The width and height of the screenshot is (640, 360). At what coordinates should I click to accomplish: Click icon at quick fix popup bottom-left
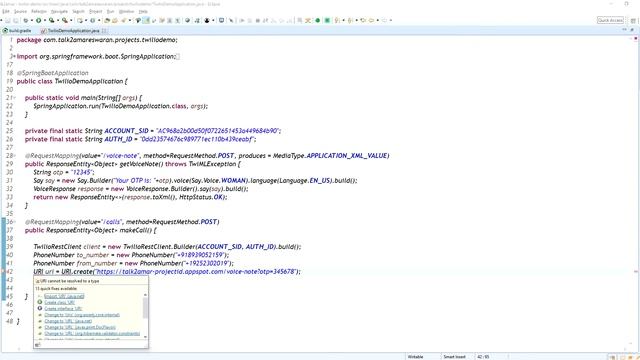click(38, 345)
